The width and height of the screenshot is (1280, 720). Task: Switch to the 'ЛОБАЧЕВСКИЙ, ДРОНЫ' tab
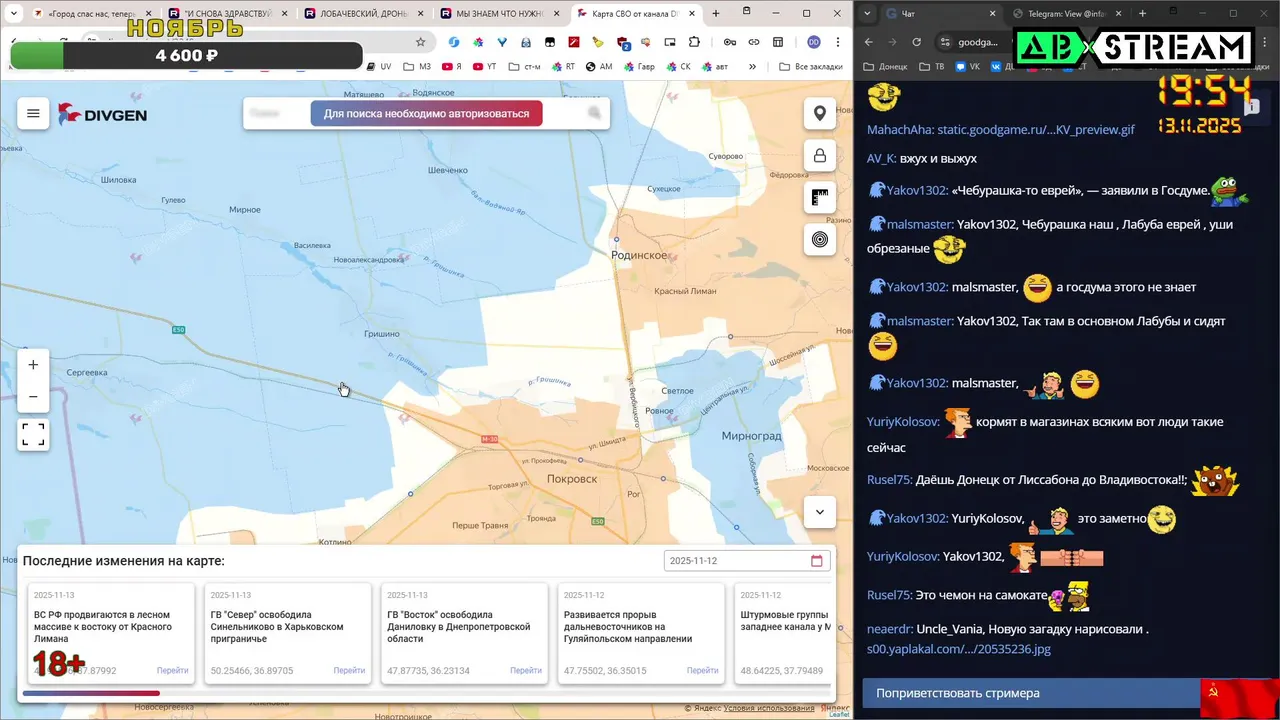pos(363,14)
